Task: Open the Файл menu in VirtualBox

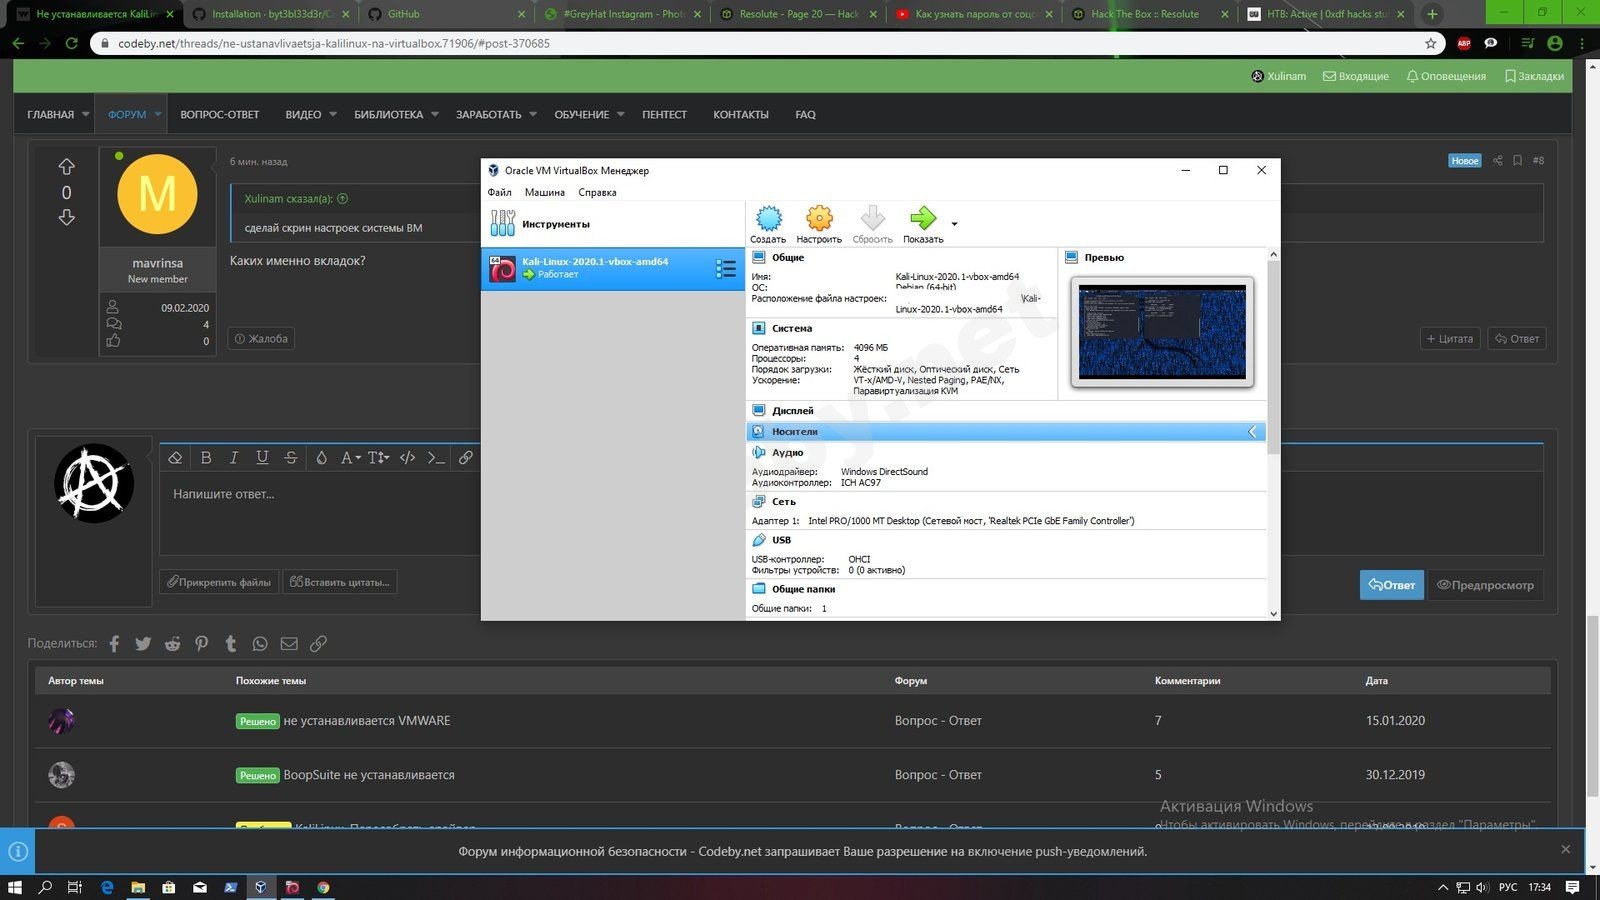Action: tap(499, 193)
